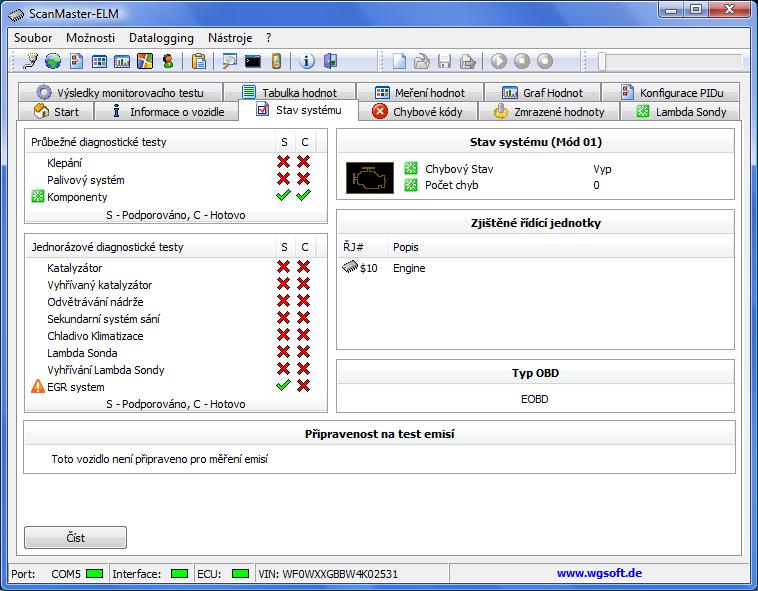Click red supported mark for Katalyzátor

283,268
